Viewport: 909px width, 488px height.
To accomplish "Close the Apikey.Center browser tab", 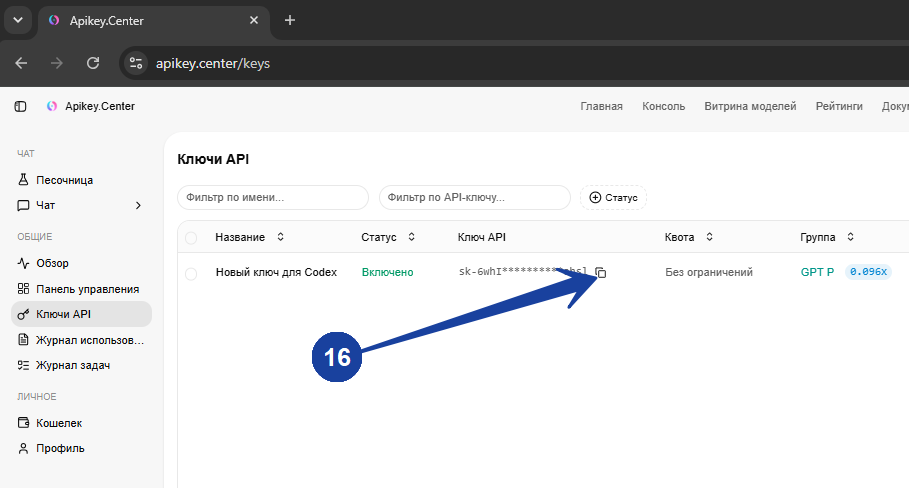I will [254, 20].
